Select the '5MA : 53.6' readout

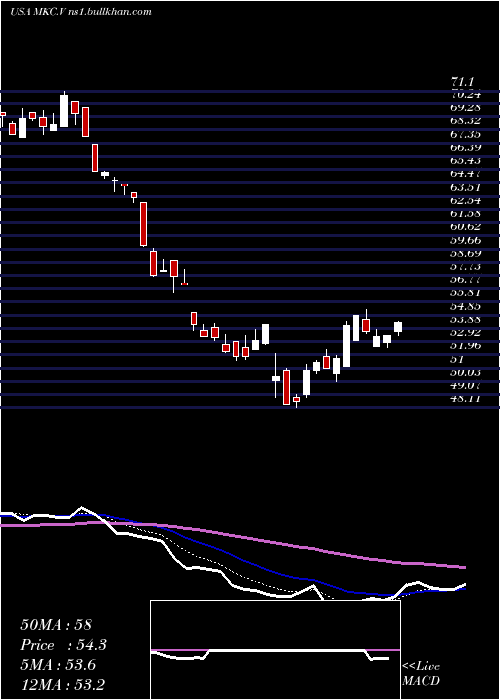60,665
